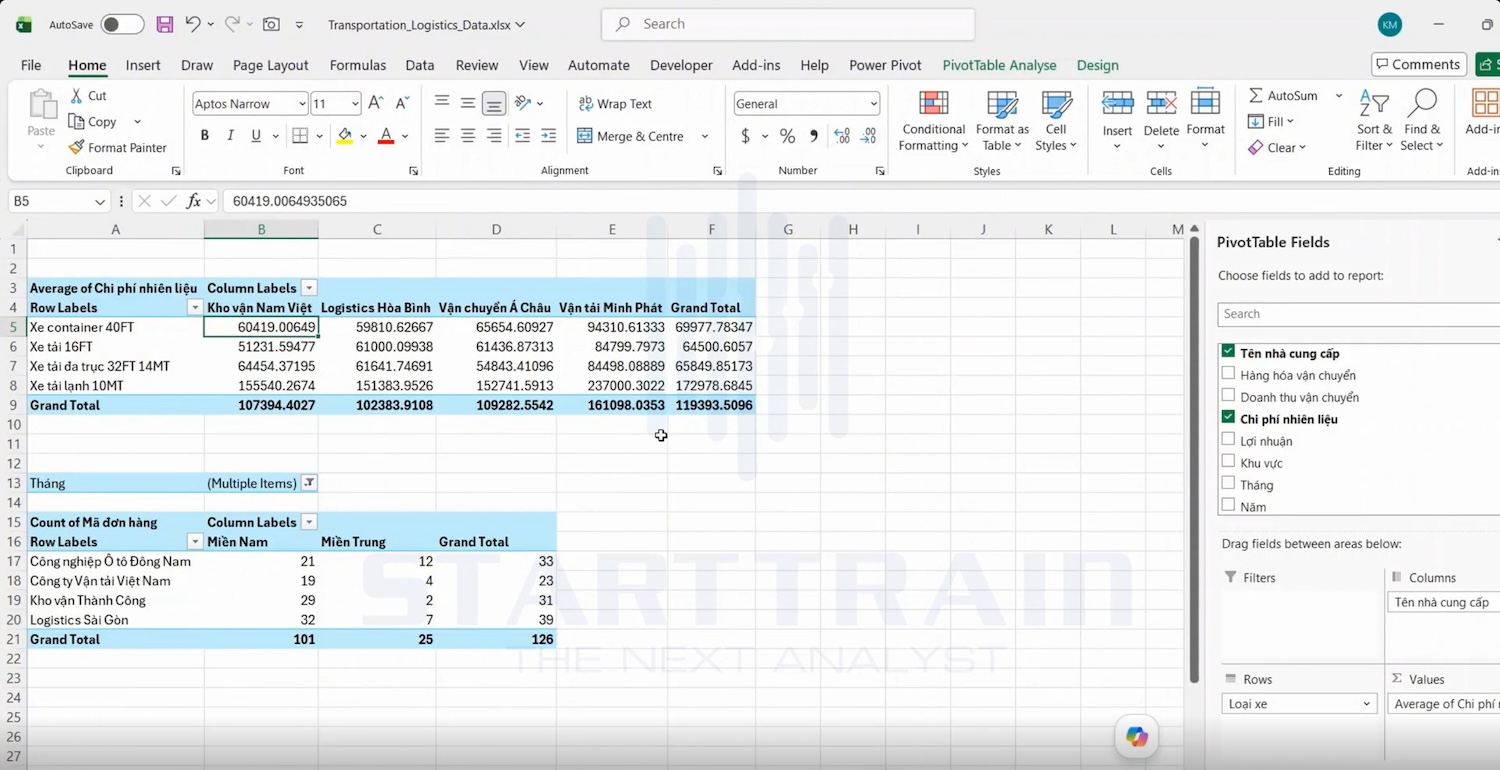Uncheck Chi phí nhiên liệu field
This screenshot has width=1500, height=770.
coord(1228,418)
